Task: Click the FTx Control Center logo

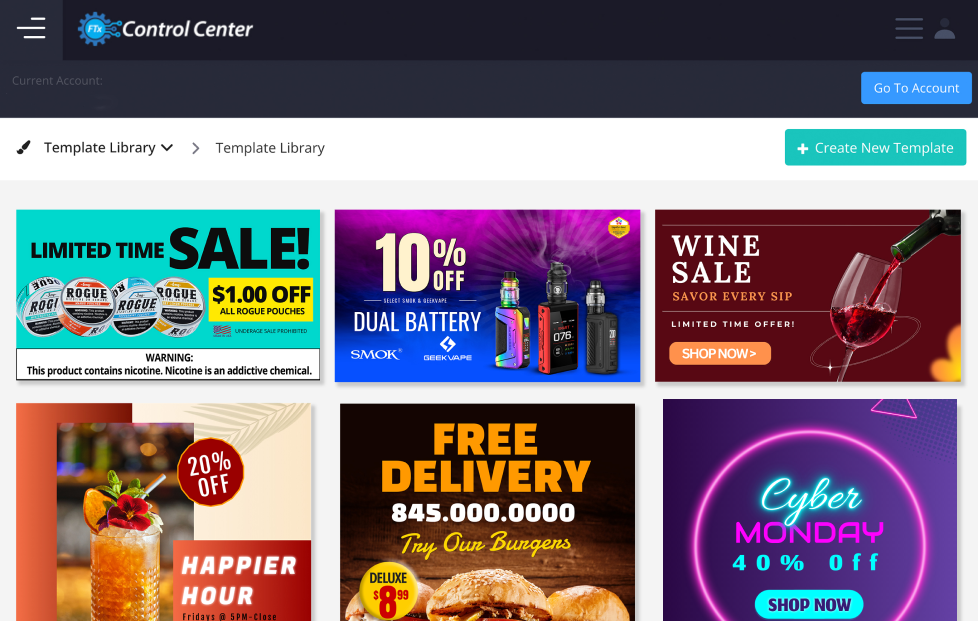Action: 165,29
